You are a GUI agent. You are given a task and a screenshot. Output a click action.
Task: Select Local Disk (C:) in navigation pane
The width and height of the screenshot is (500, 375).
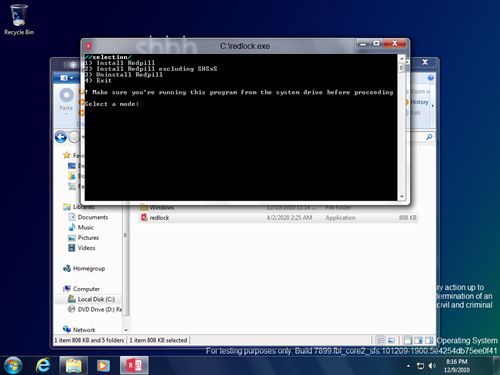click(96, 299)
